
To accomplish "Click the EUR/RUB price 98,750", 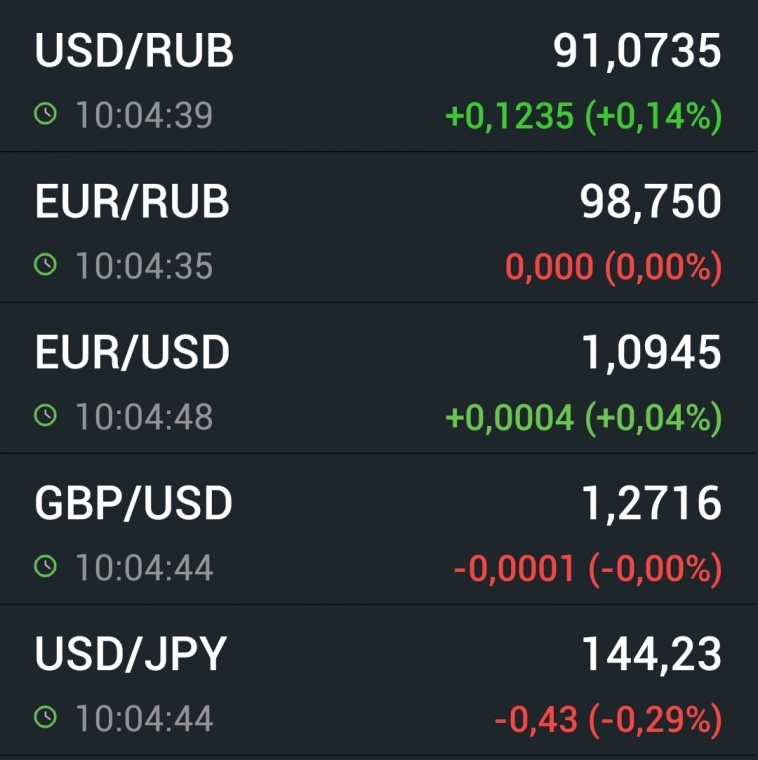I will coord(650,202).
